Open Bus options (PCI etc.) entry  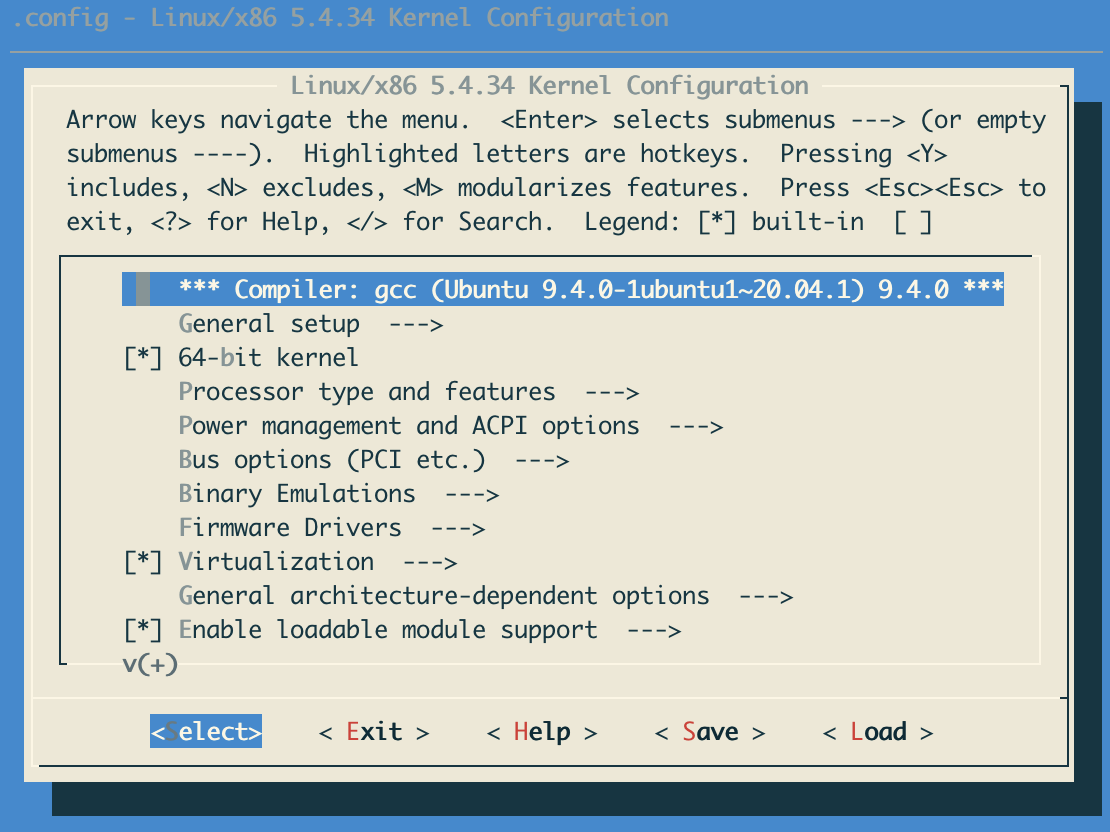332,460
